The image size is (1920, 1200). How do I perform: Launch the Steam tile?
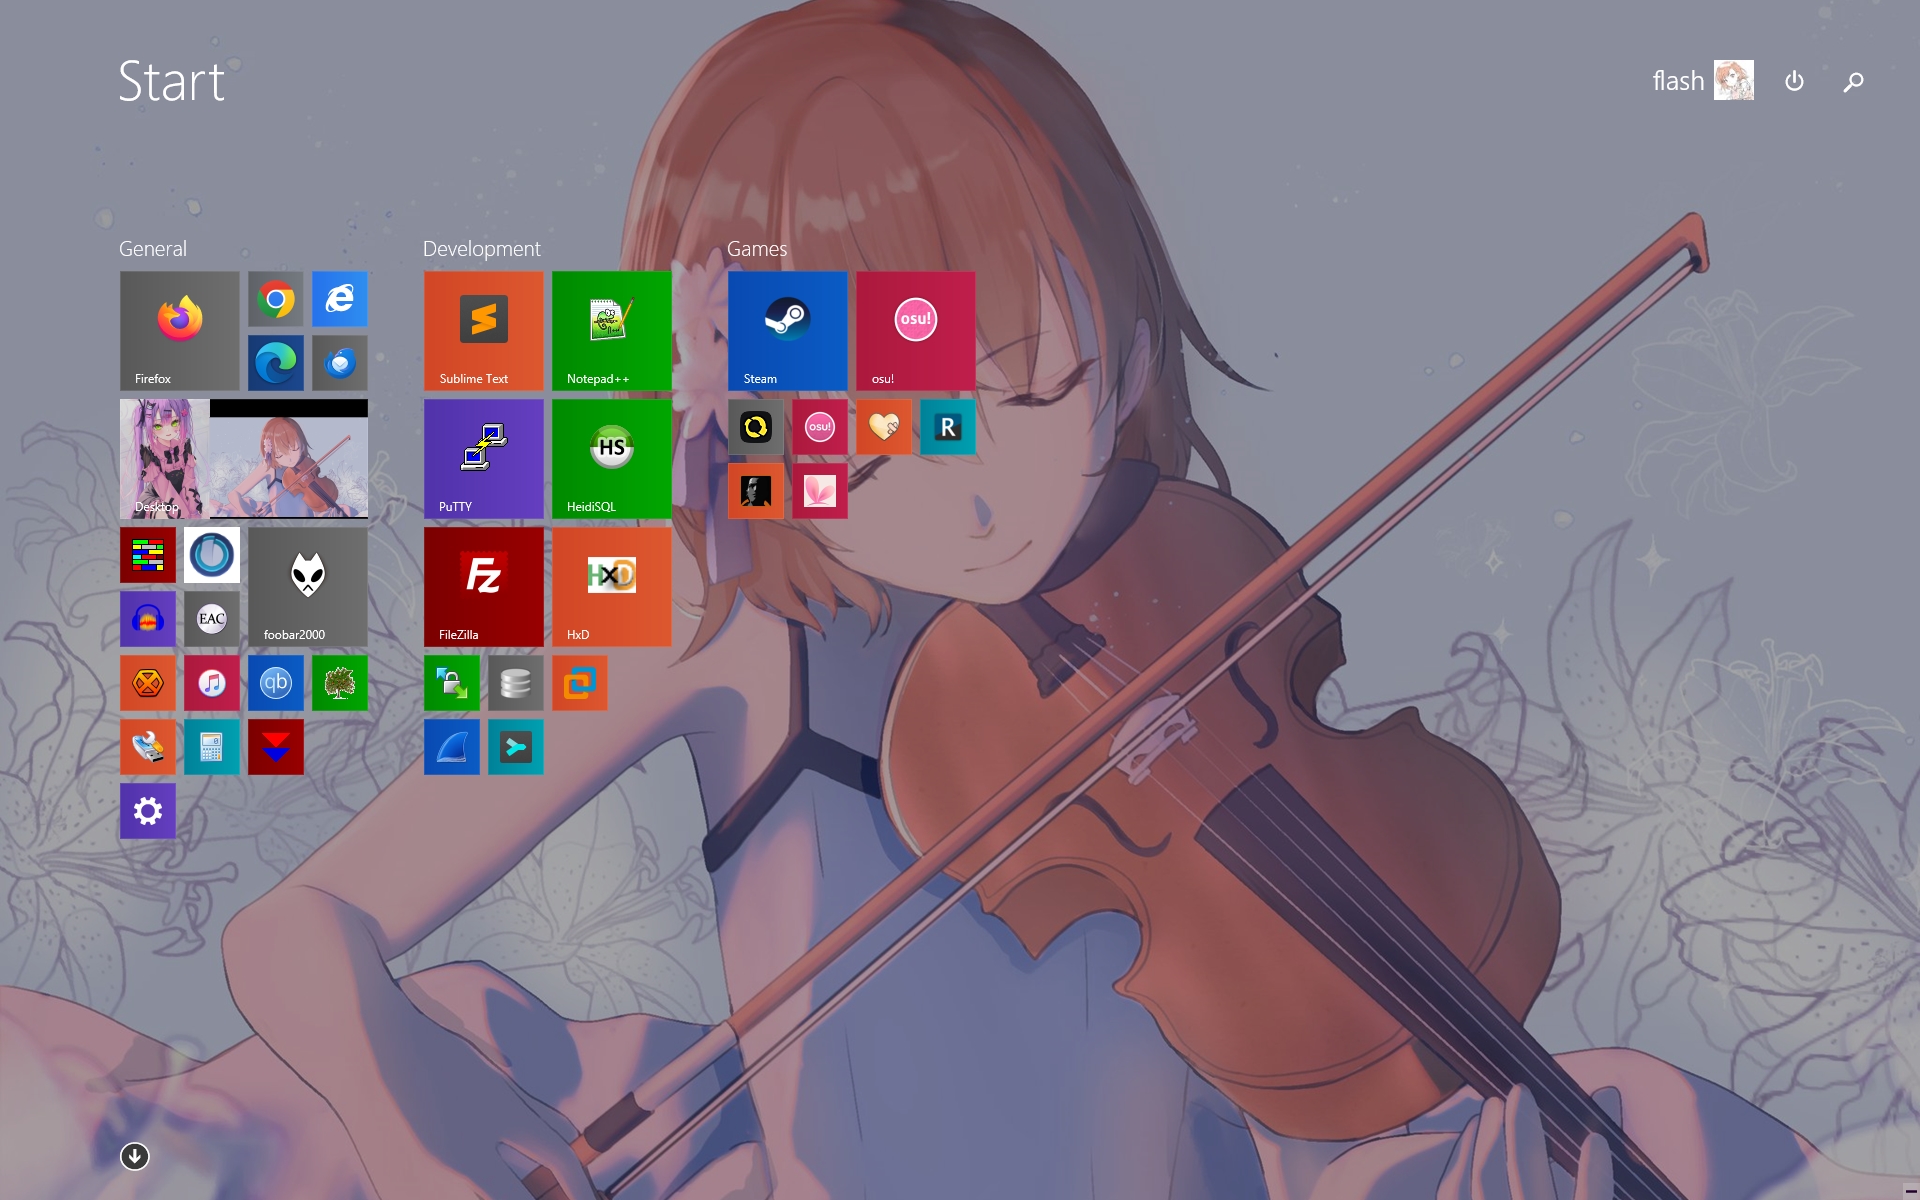788,331
